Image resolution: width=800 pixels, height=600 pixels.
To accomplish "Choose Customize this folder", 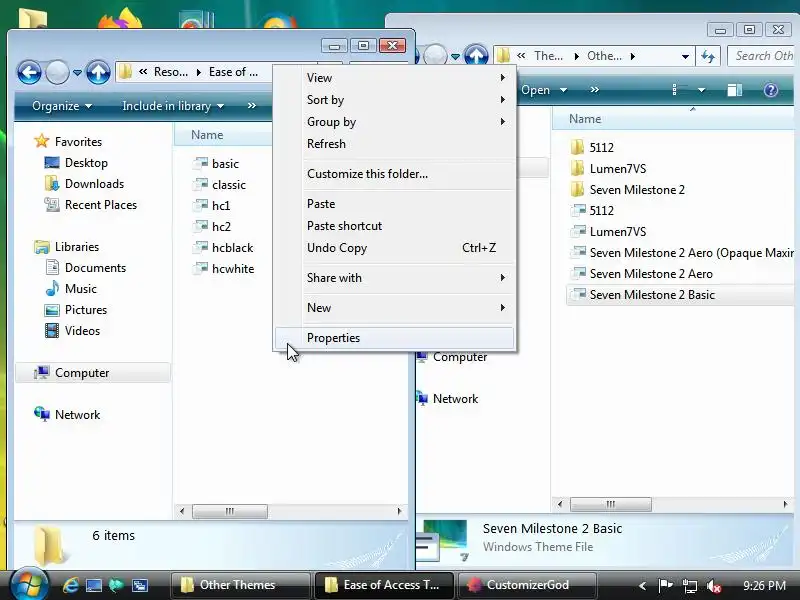I will coord(395,173).
